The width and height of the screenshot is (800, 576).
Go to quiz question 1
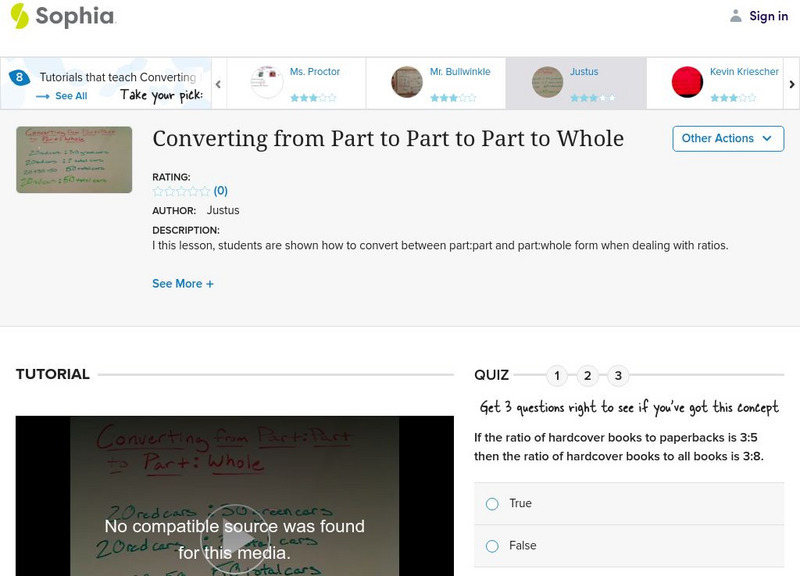[557, 376]
